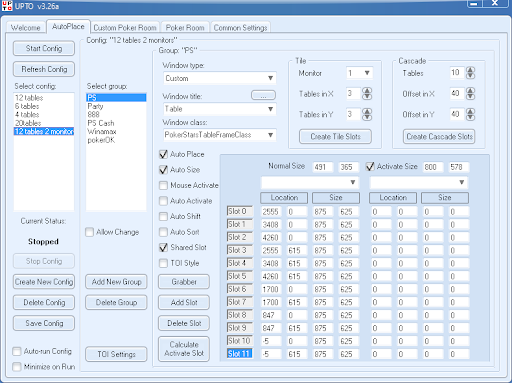Open the AutoPlace tab
This screenshot has height=383, width=512.
(x=68, y=26)
